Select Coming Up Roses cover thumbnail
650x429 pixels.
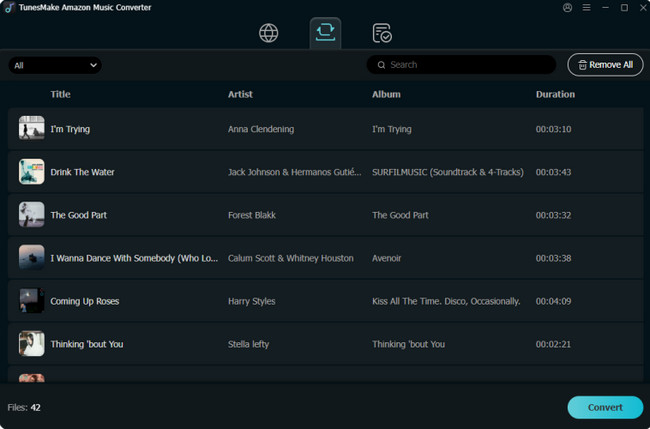pyautogui.click(x=32, y=301)
